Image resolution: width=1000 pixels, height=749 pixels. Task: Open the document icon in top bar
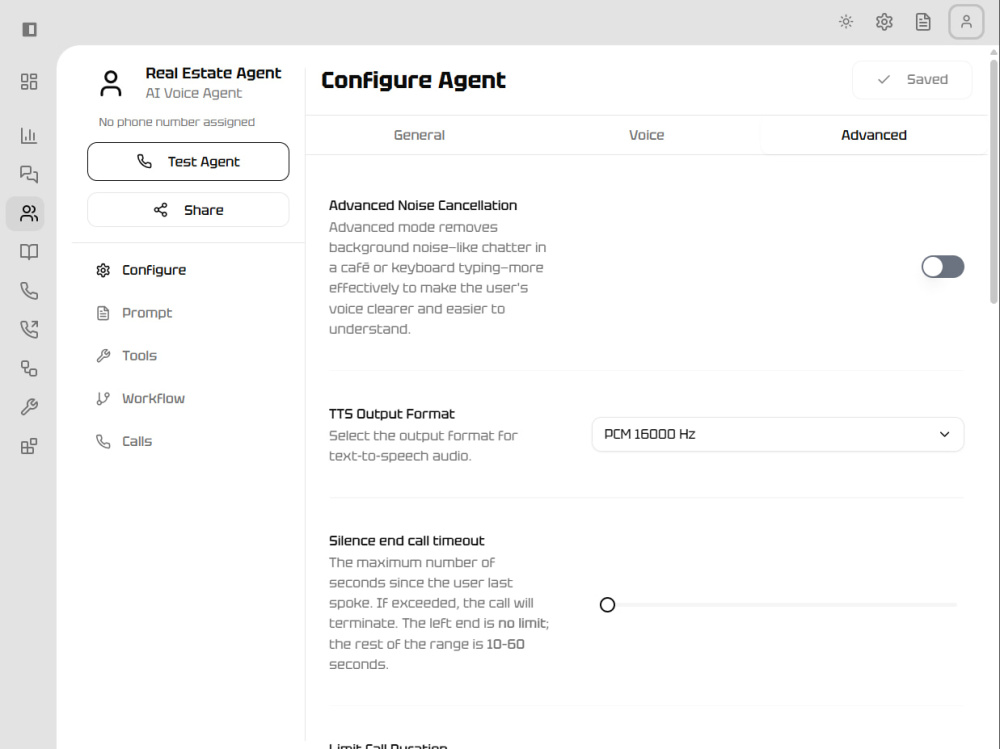(923, 22)
